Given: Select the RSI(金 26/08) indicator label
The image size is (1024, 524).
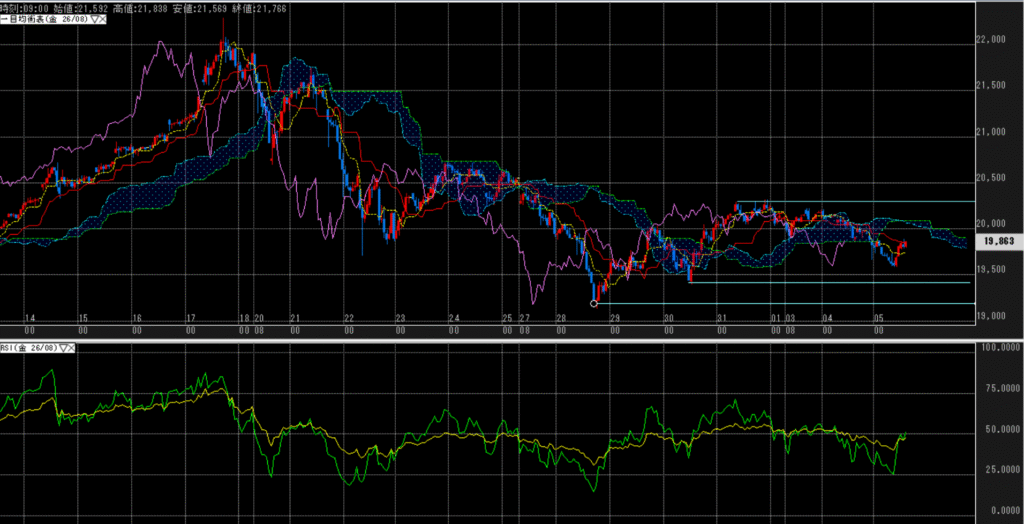Looking at the screenshot, I should click(x=30, y=348).
